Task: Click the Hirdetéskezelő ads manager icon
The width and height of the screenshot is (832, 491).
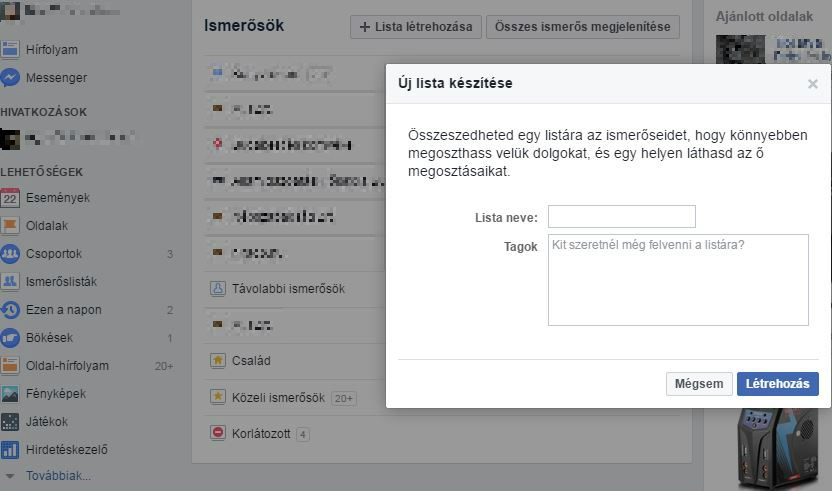Action: [10, 450]
